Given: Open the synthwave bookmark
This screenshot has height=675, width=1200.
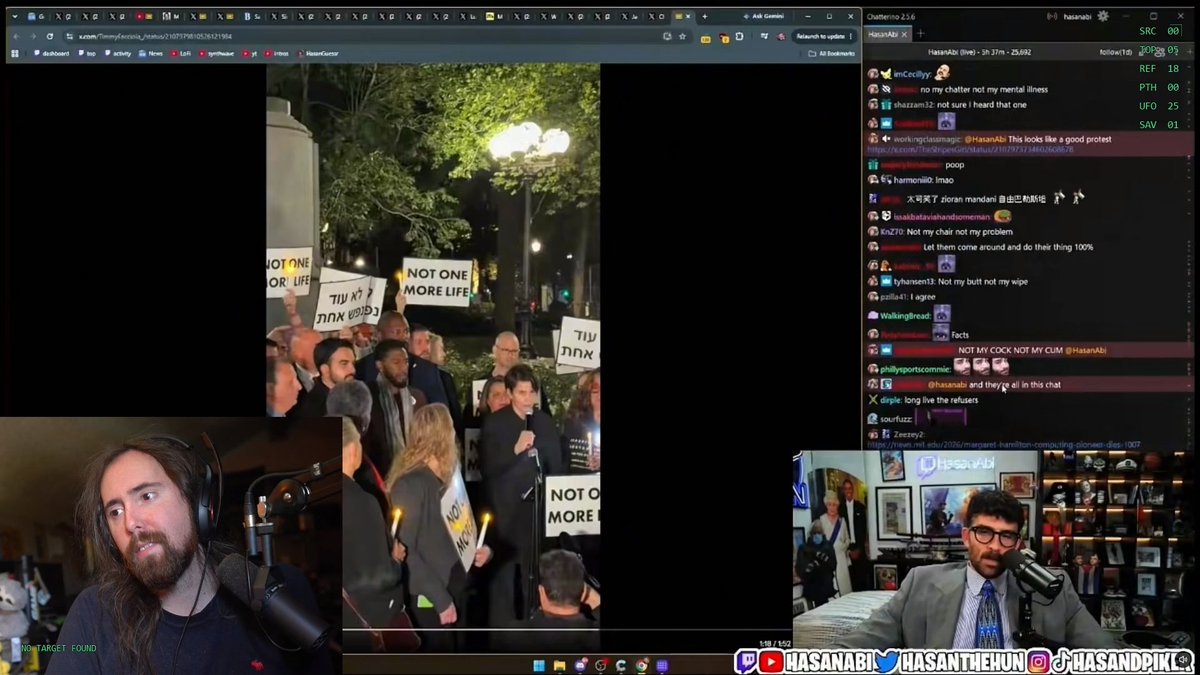Looking at the screenshot, I should point(216,53).
